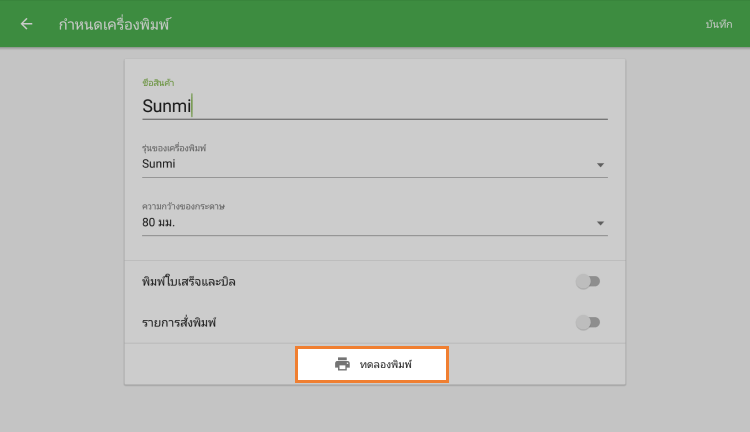750x432 pixels.
Task: Click the พิมพ์ใบเสร็จและบิล row text
Action: pos(189,281)
